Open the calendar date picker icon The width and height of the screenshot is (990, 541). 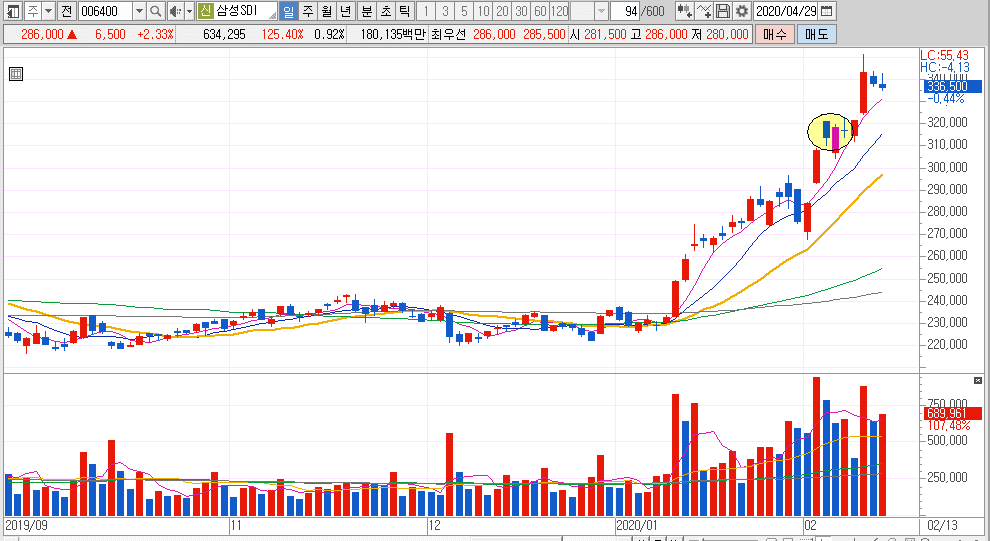coord(826,12)
